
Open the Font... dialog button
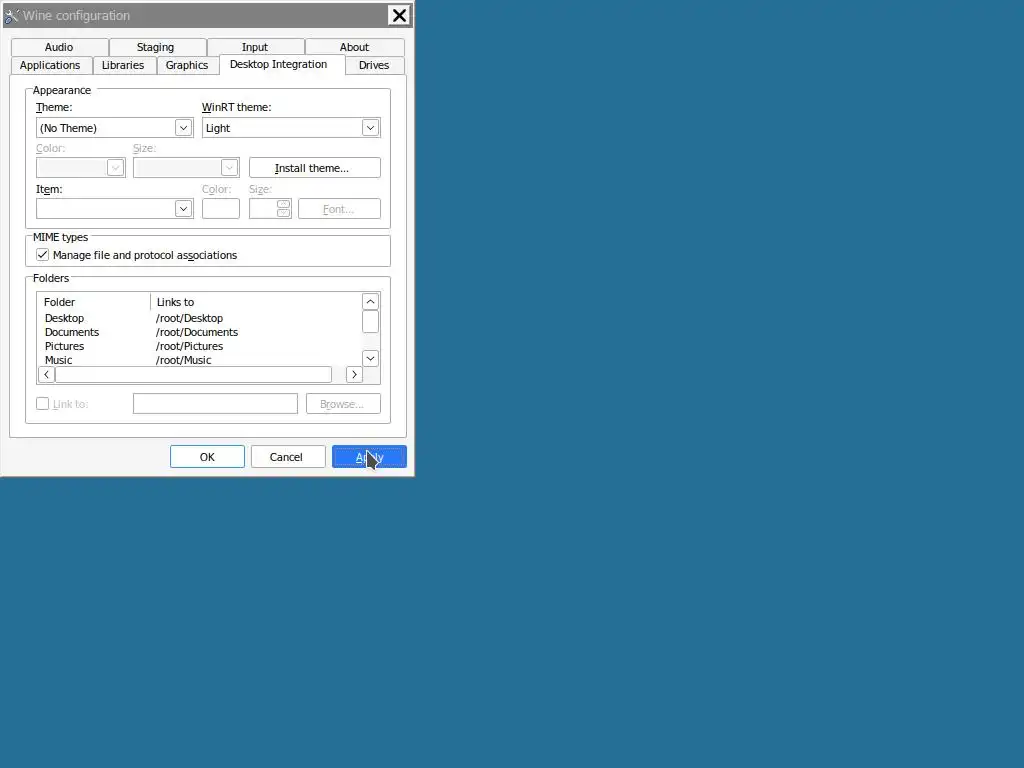tap(339, 209)
